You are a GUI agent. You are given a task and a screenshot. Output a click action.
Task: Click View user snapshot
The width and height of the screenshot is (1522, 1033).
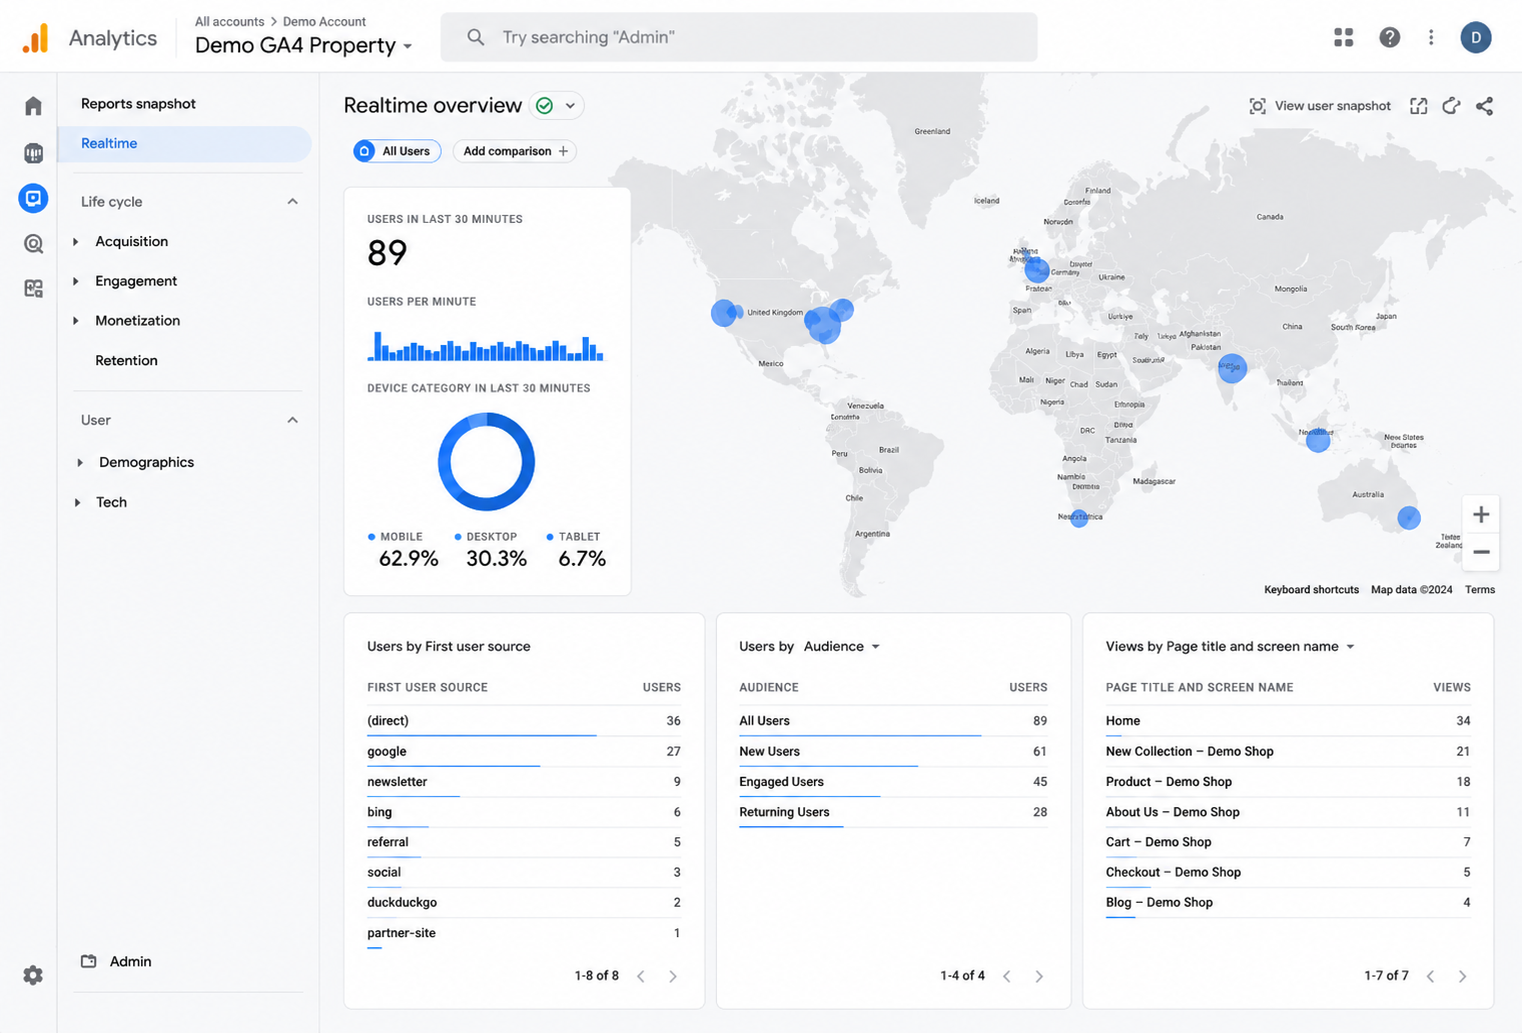1320,106
